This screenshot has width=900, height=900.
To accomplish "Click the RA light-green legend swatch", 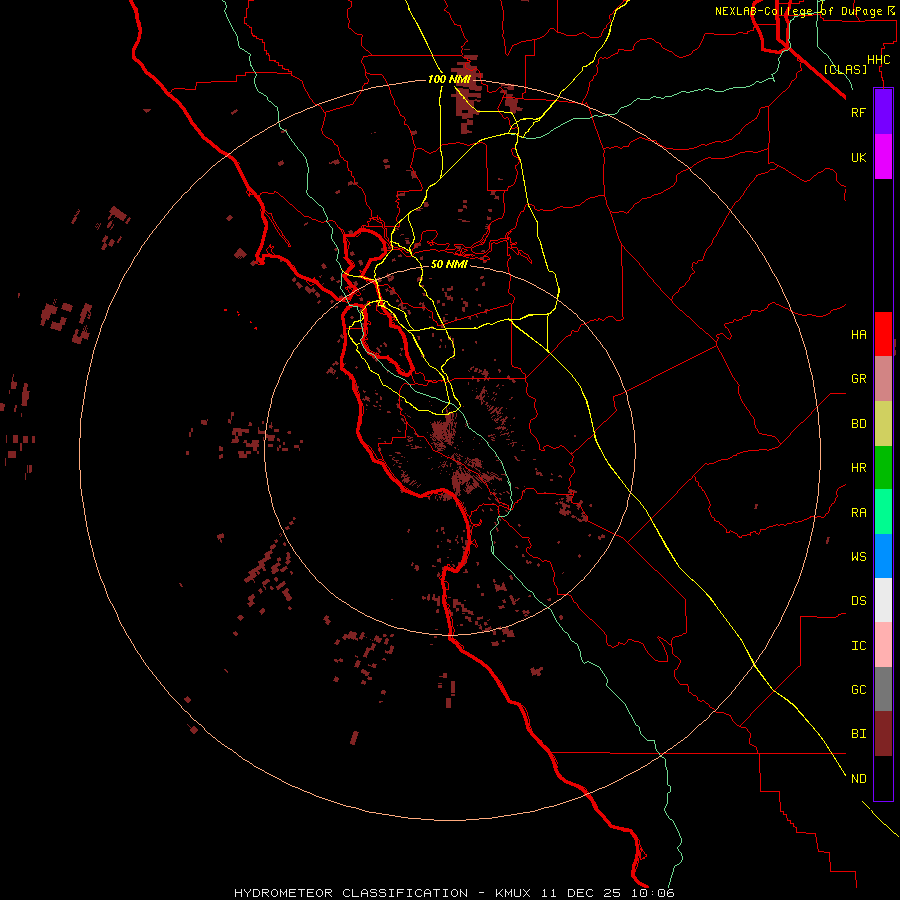I will click(883, 512).
